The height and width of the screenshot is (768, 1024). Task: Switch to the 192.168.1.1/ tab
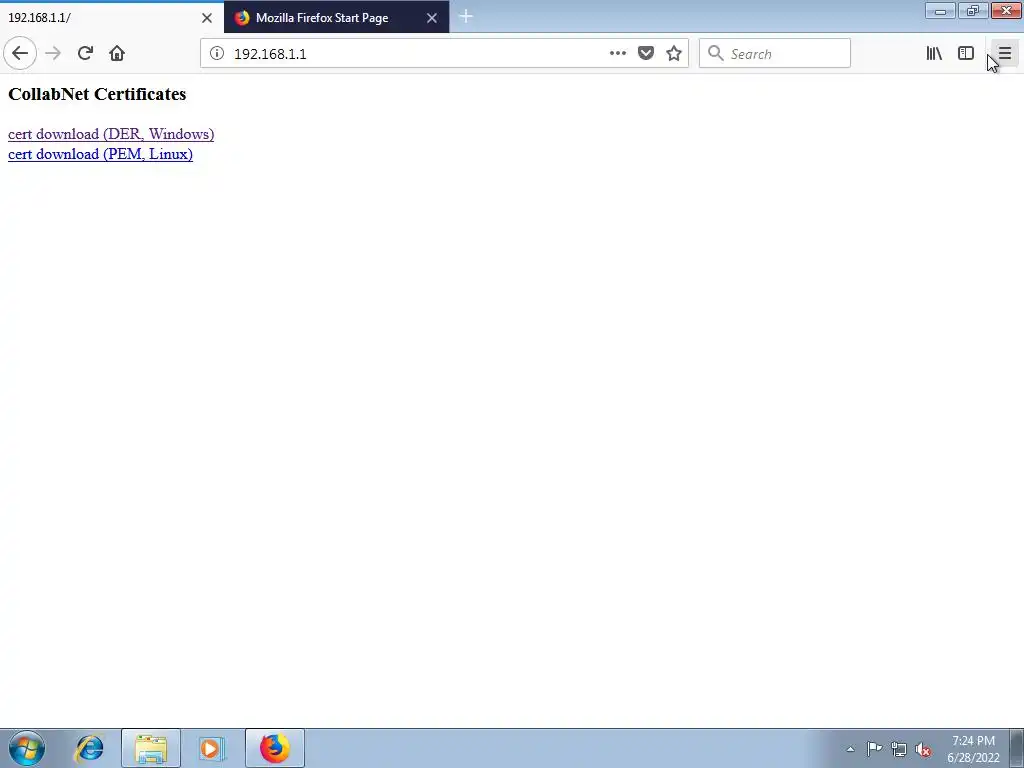tap(112, 18)
